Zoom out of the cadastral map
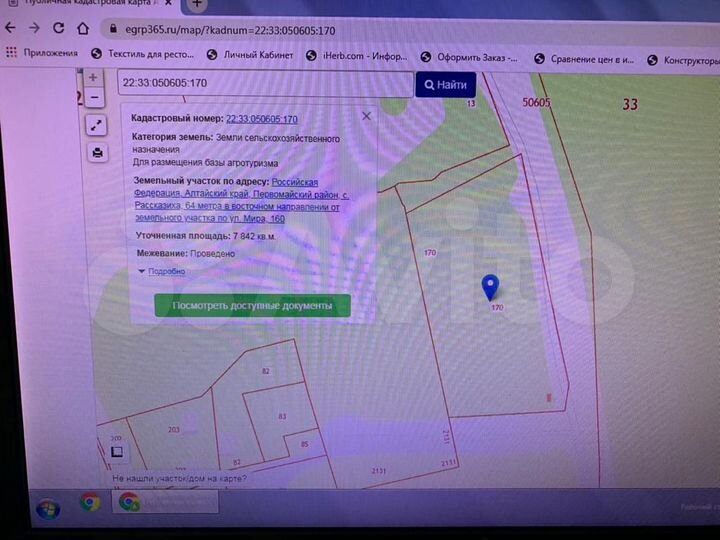 click(93, 97)
